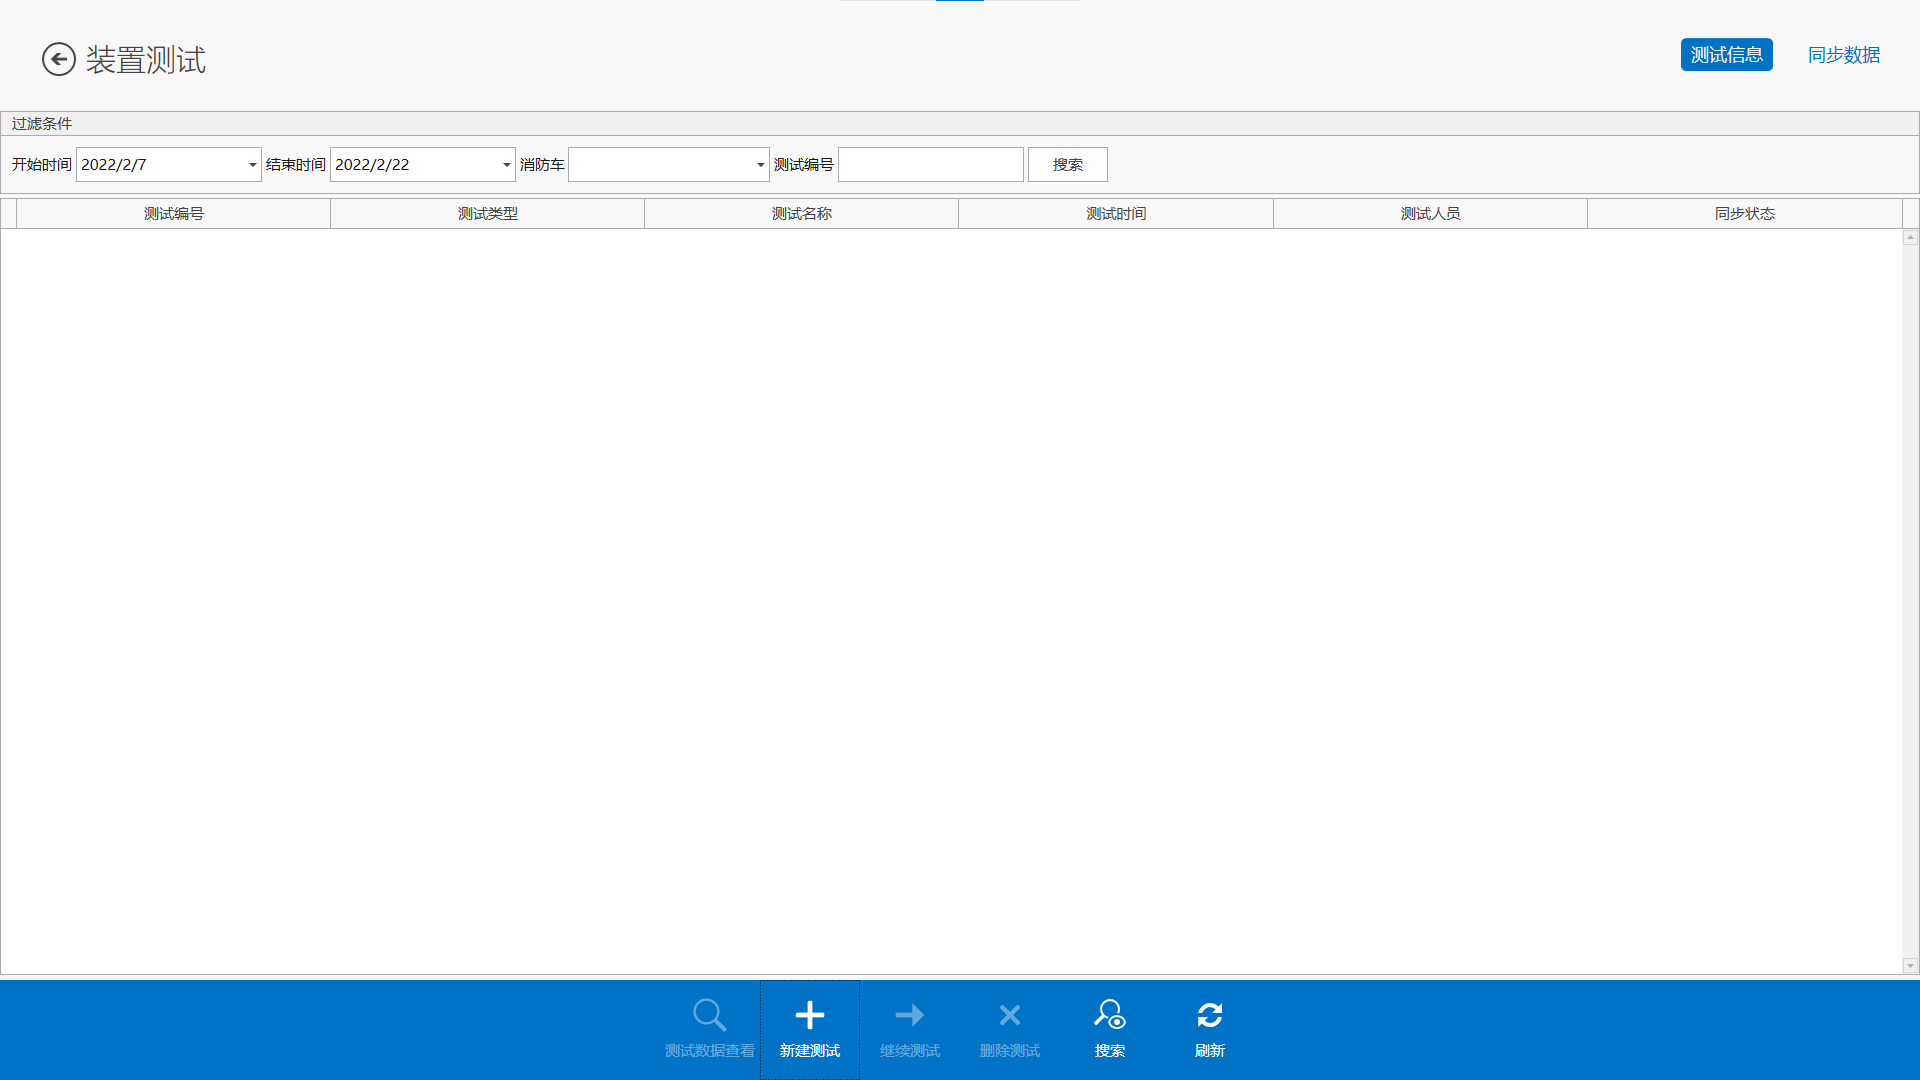Switch to the 同步数据 tab

click(1844, 55)
